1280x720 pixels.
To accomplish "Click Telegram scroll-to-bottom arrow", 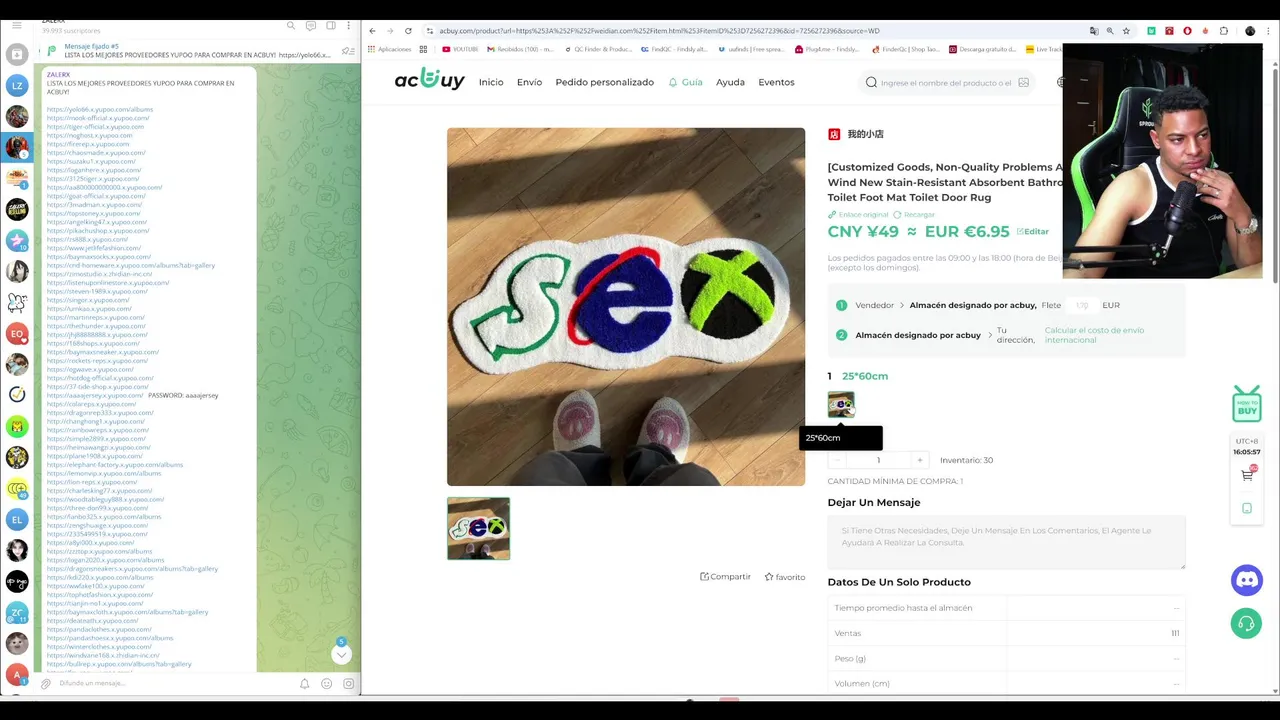I will click(x=341, y=654).
